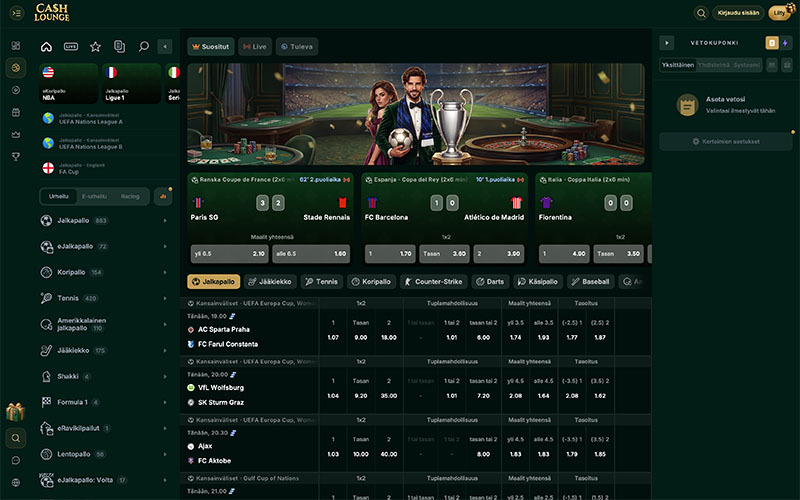The width and height of the screenshot is (800, 500).
Task: Expand the Koripallo category
Action: 106,272
